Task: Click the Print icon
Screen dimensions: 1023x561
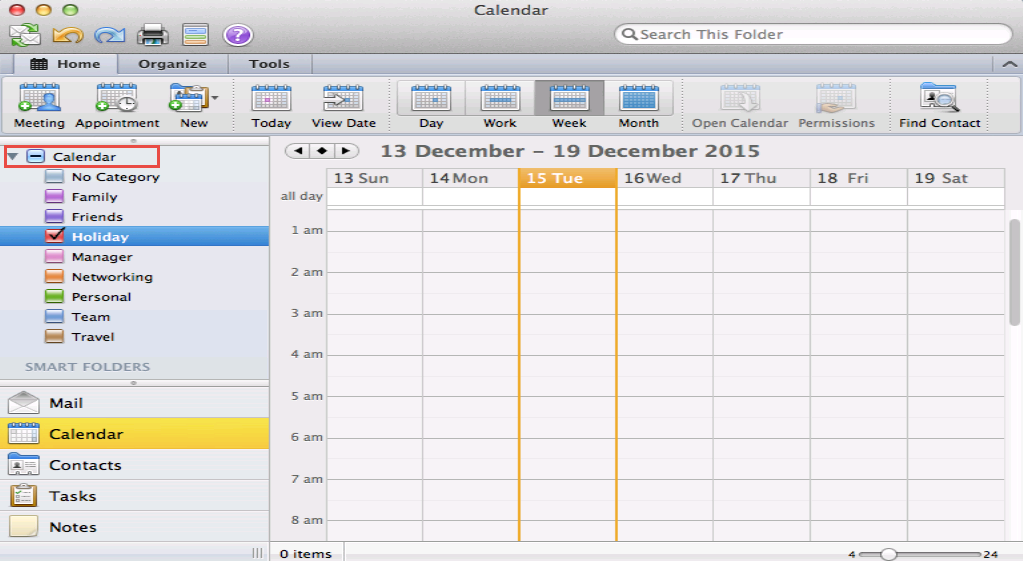Action: 153,35
